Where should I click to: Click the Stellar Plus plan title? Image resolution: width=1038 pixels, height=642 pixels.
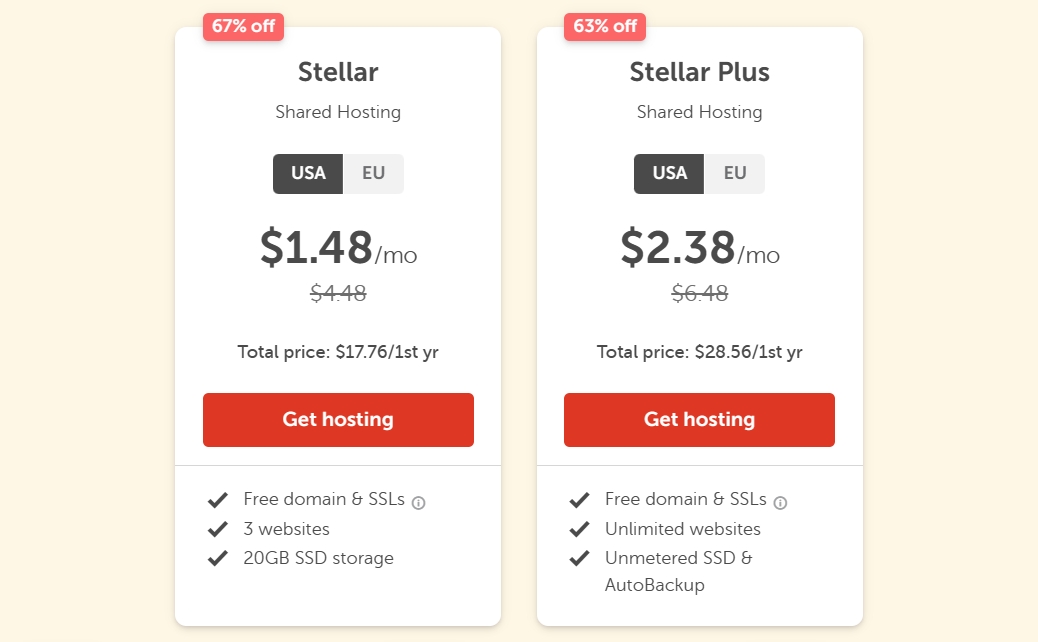point(699,72)
